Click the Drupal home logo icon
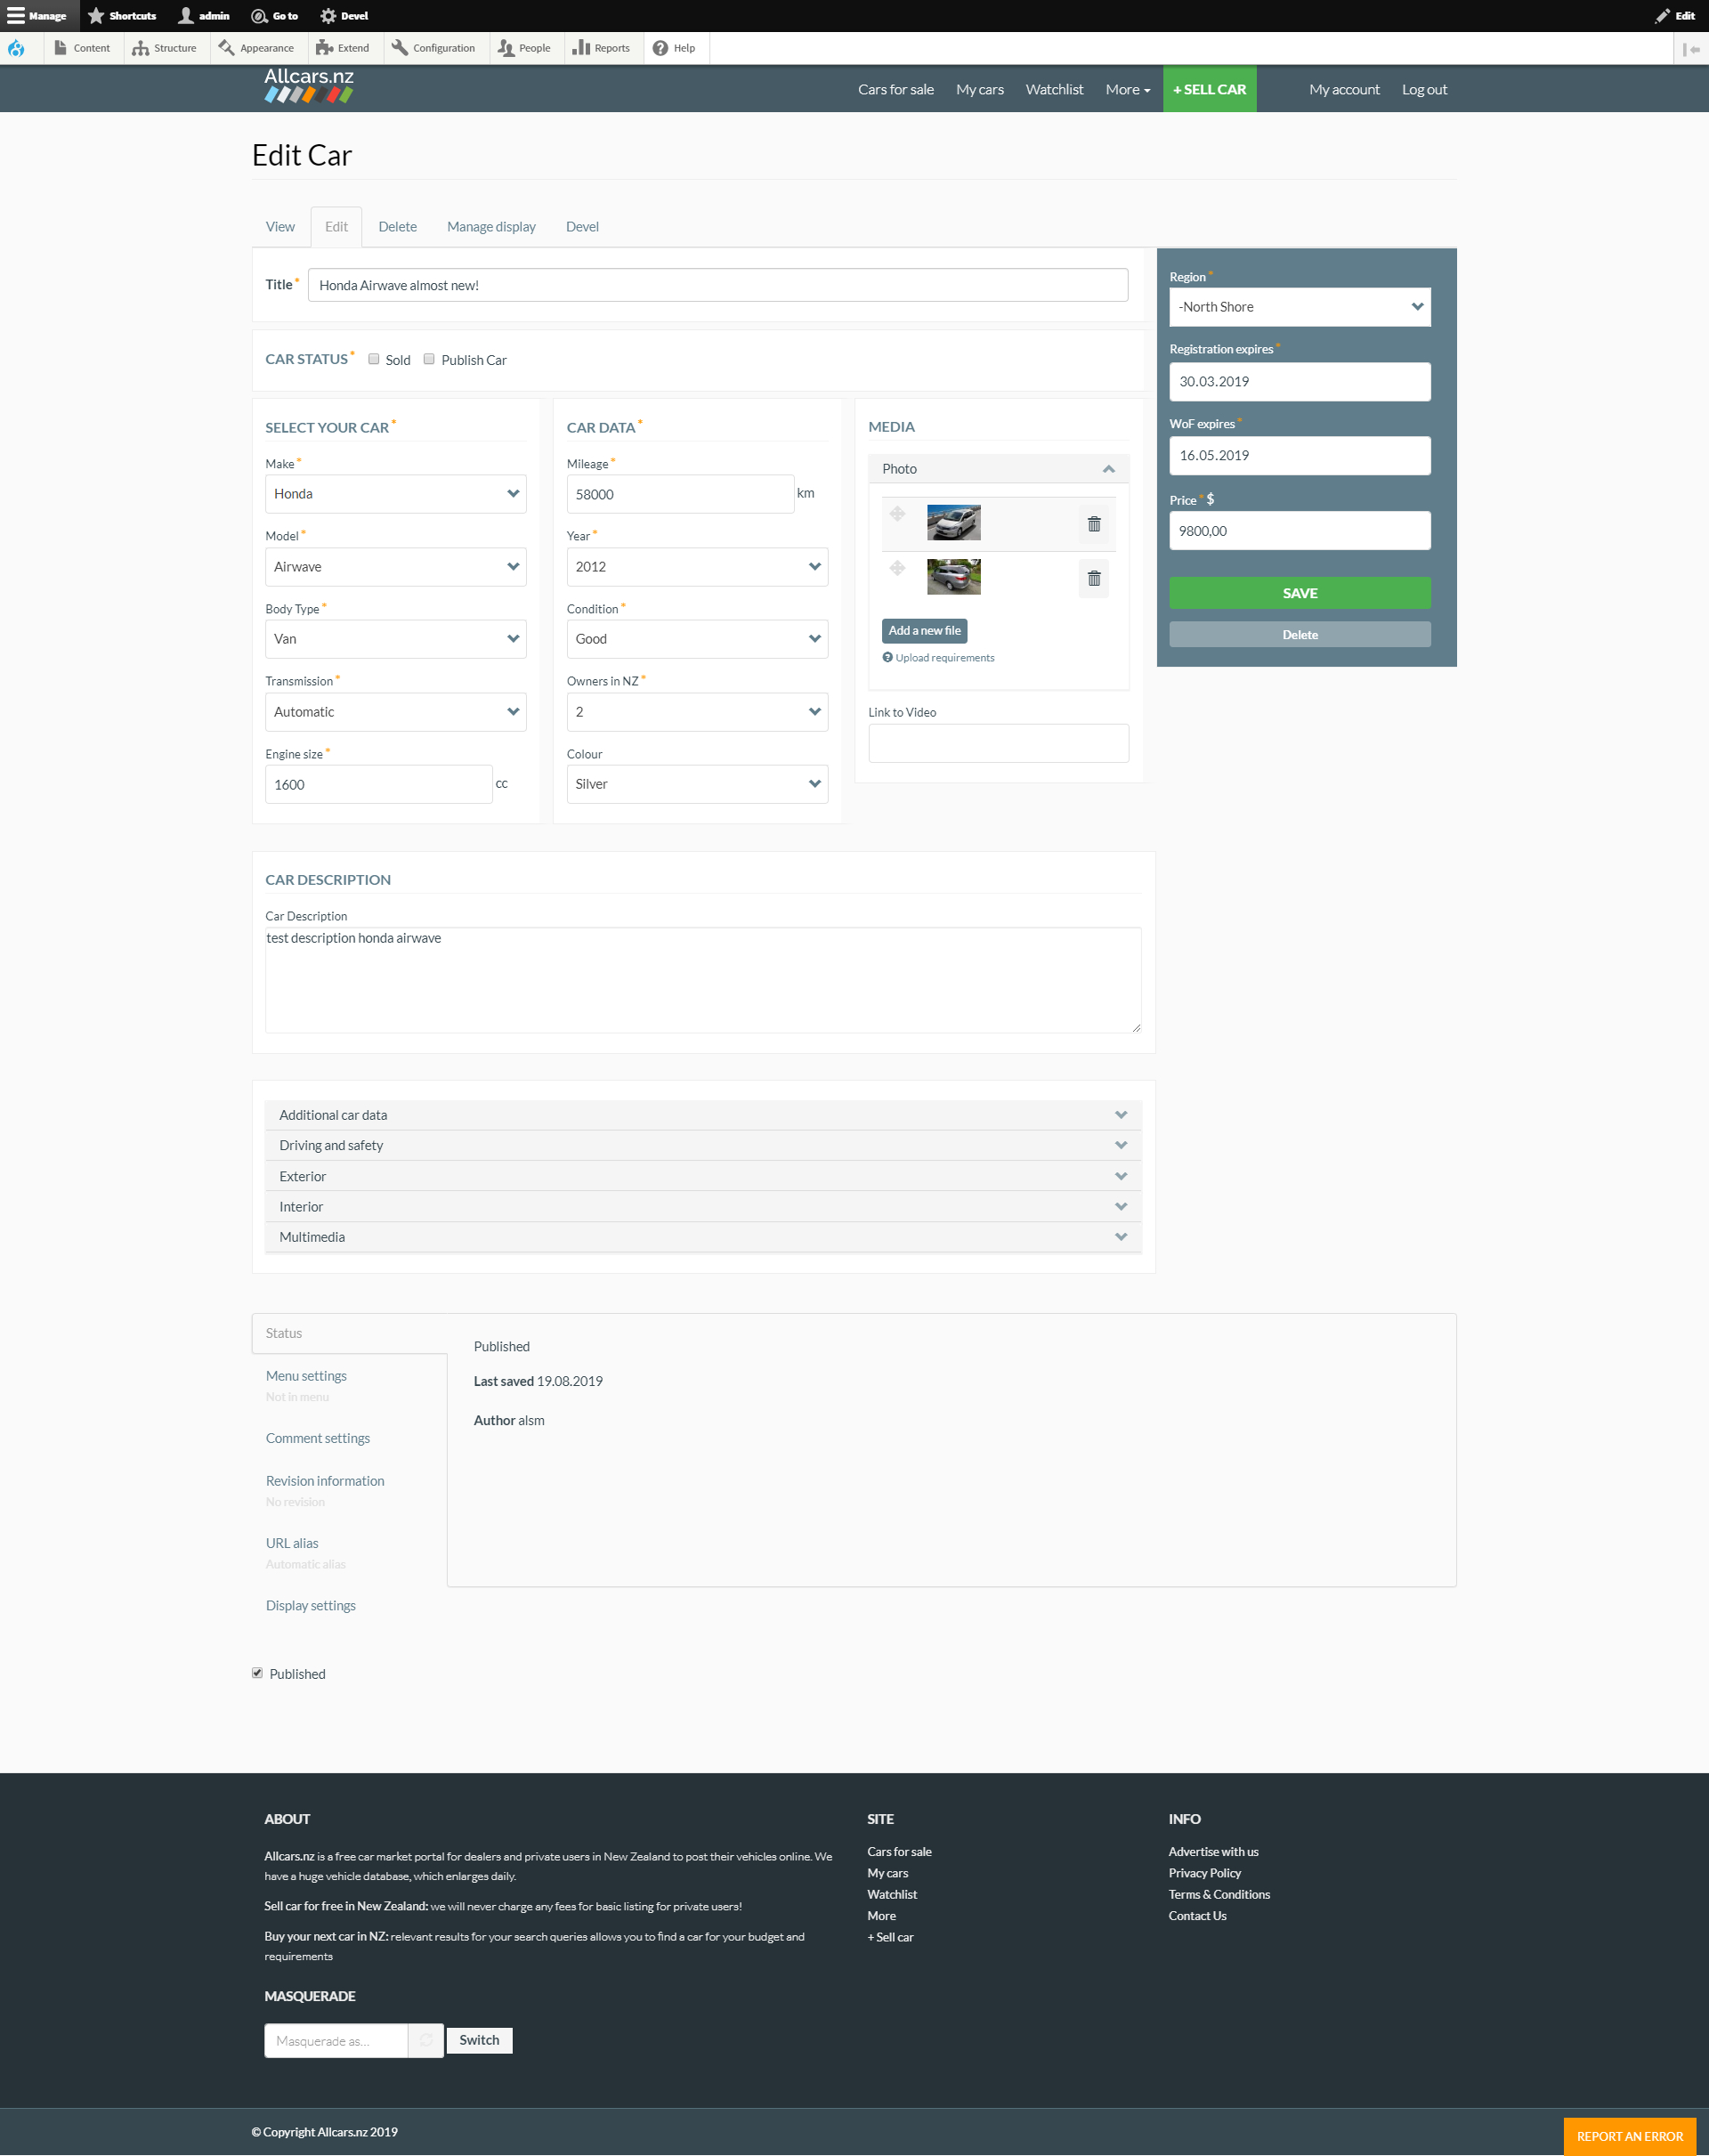1709x2156 pixels. 16,48
